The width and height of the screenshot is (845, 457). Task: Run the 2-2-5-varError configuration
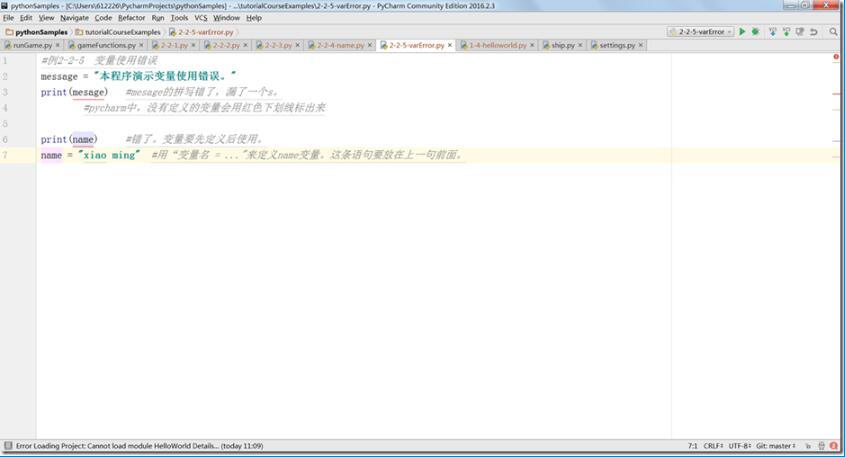point(742,32)
